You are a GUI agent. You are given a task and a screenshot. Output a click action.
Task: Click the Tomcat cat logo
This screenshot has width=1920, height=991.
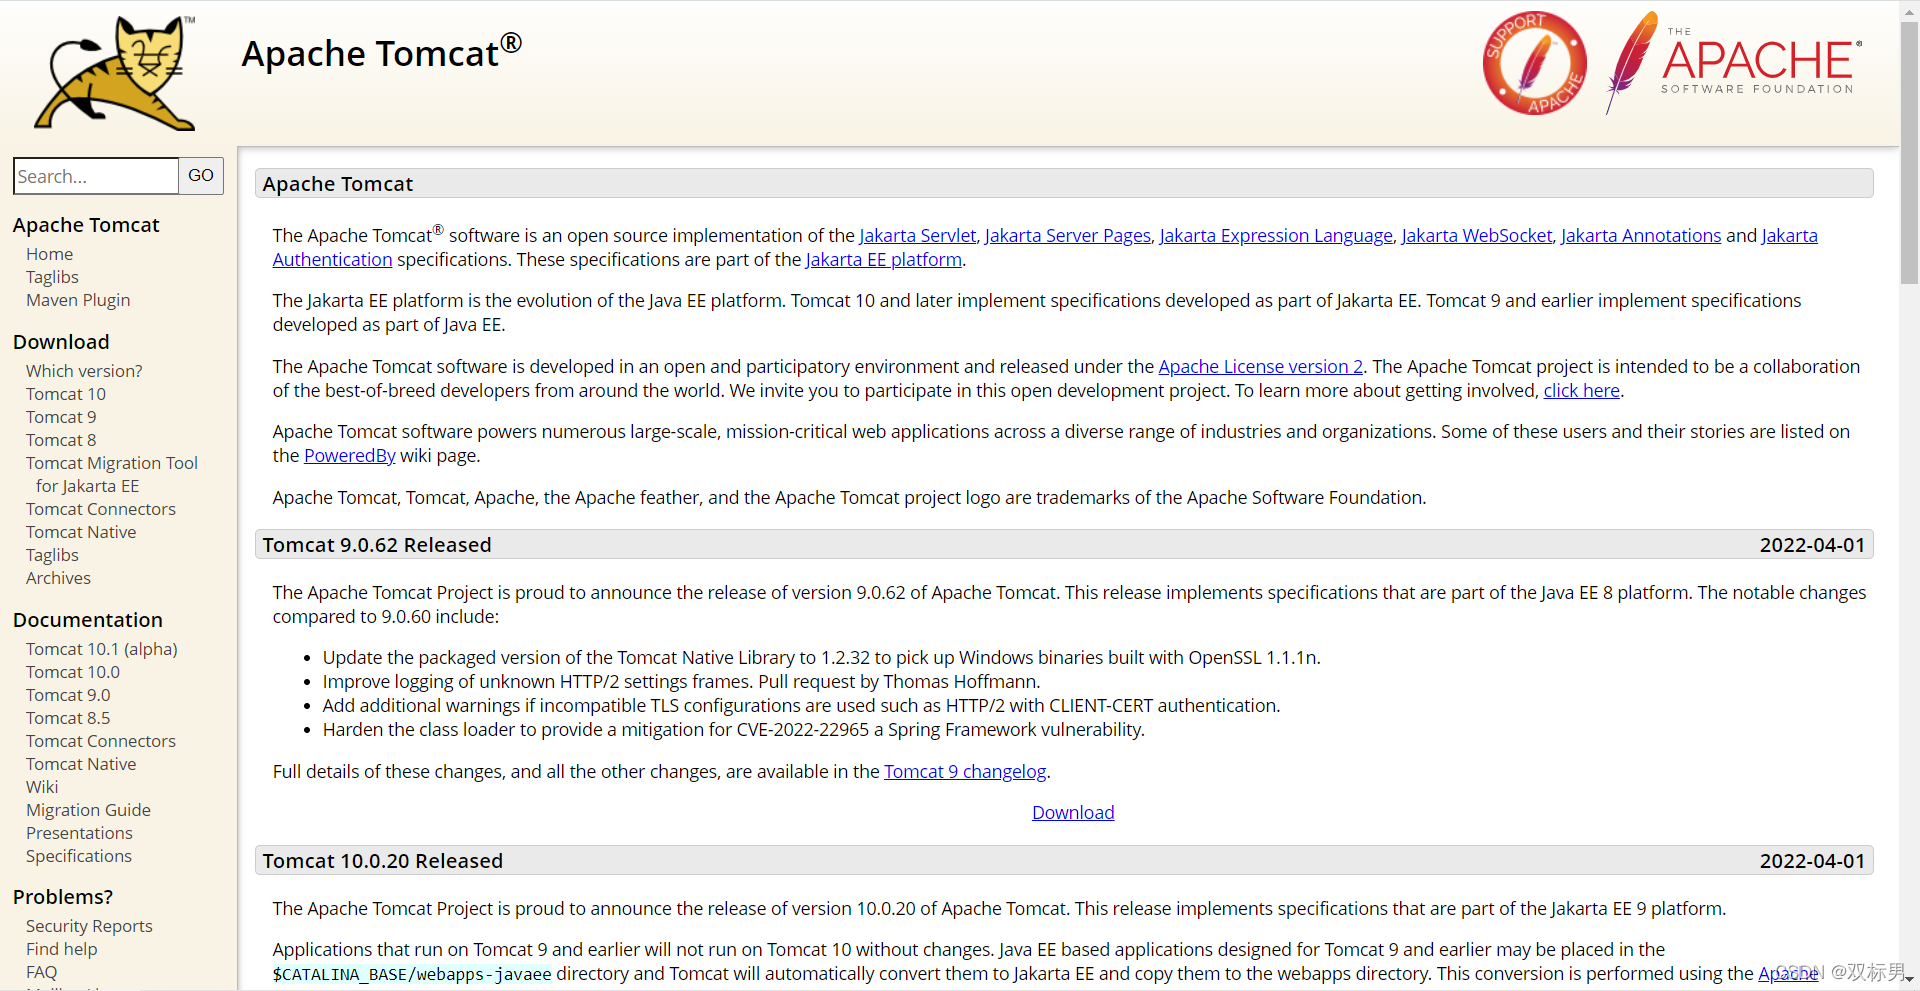tap(116, 73)
